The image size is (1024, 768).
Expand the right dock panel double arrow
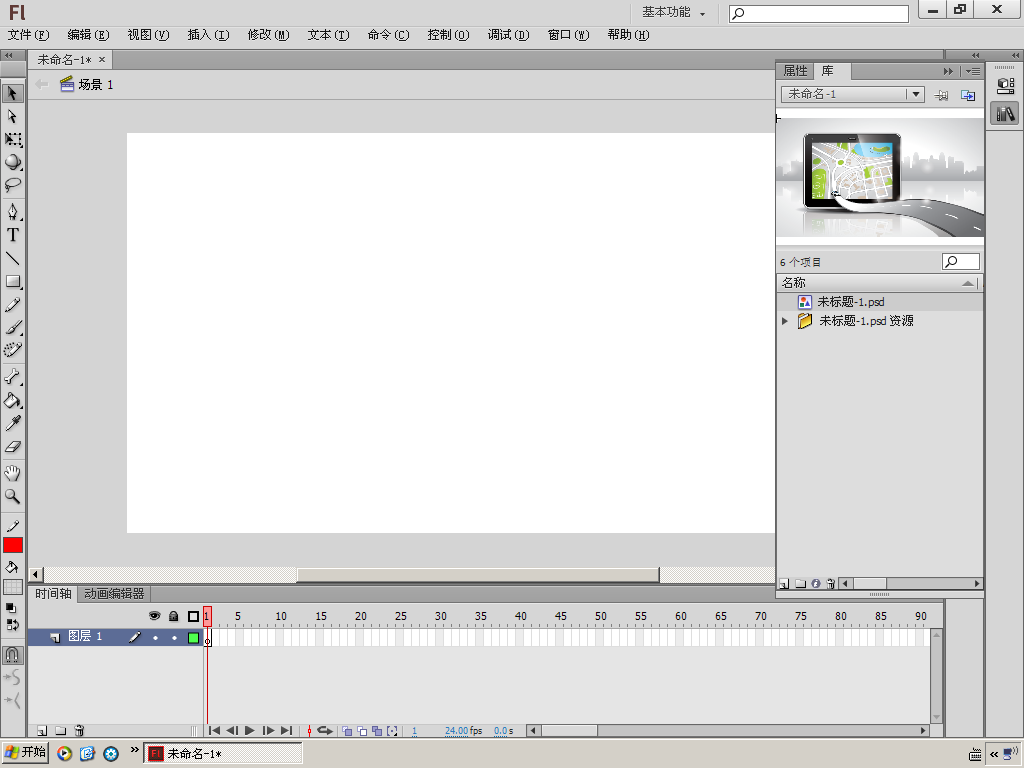[1015, 56]
